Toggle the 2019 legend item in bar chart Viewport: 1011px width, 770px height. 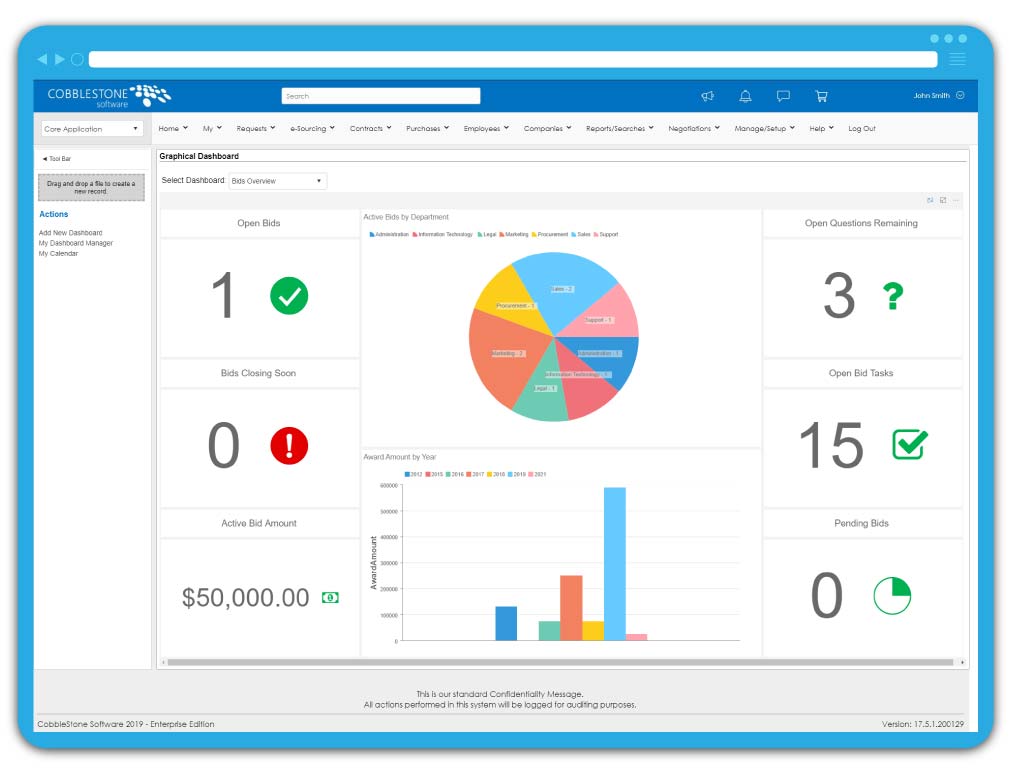(x=516, y=474)
